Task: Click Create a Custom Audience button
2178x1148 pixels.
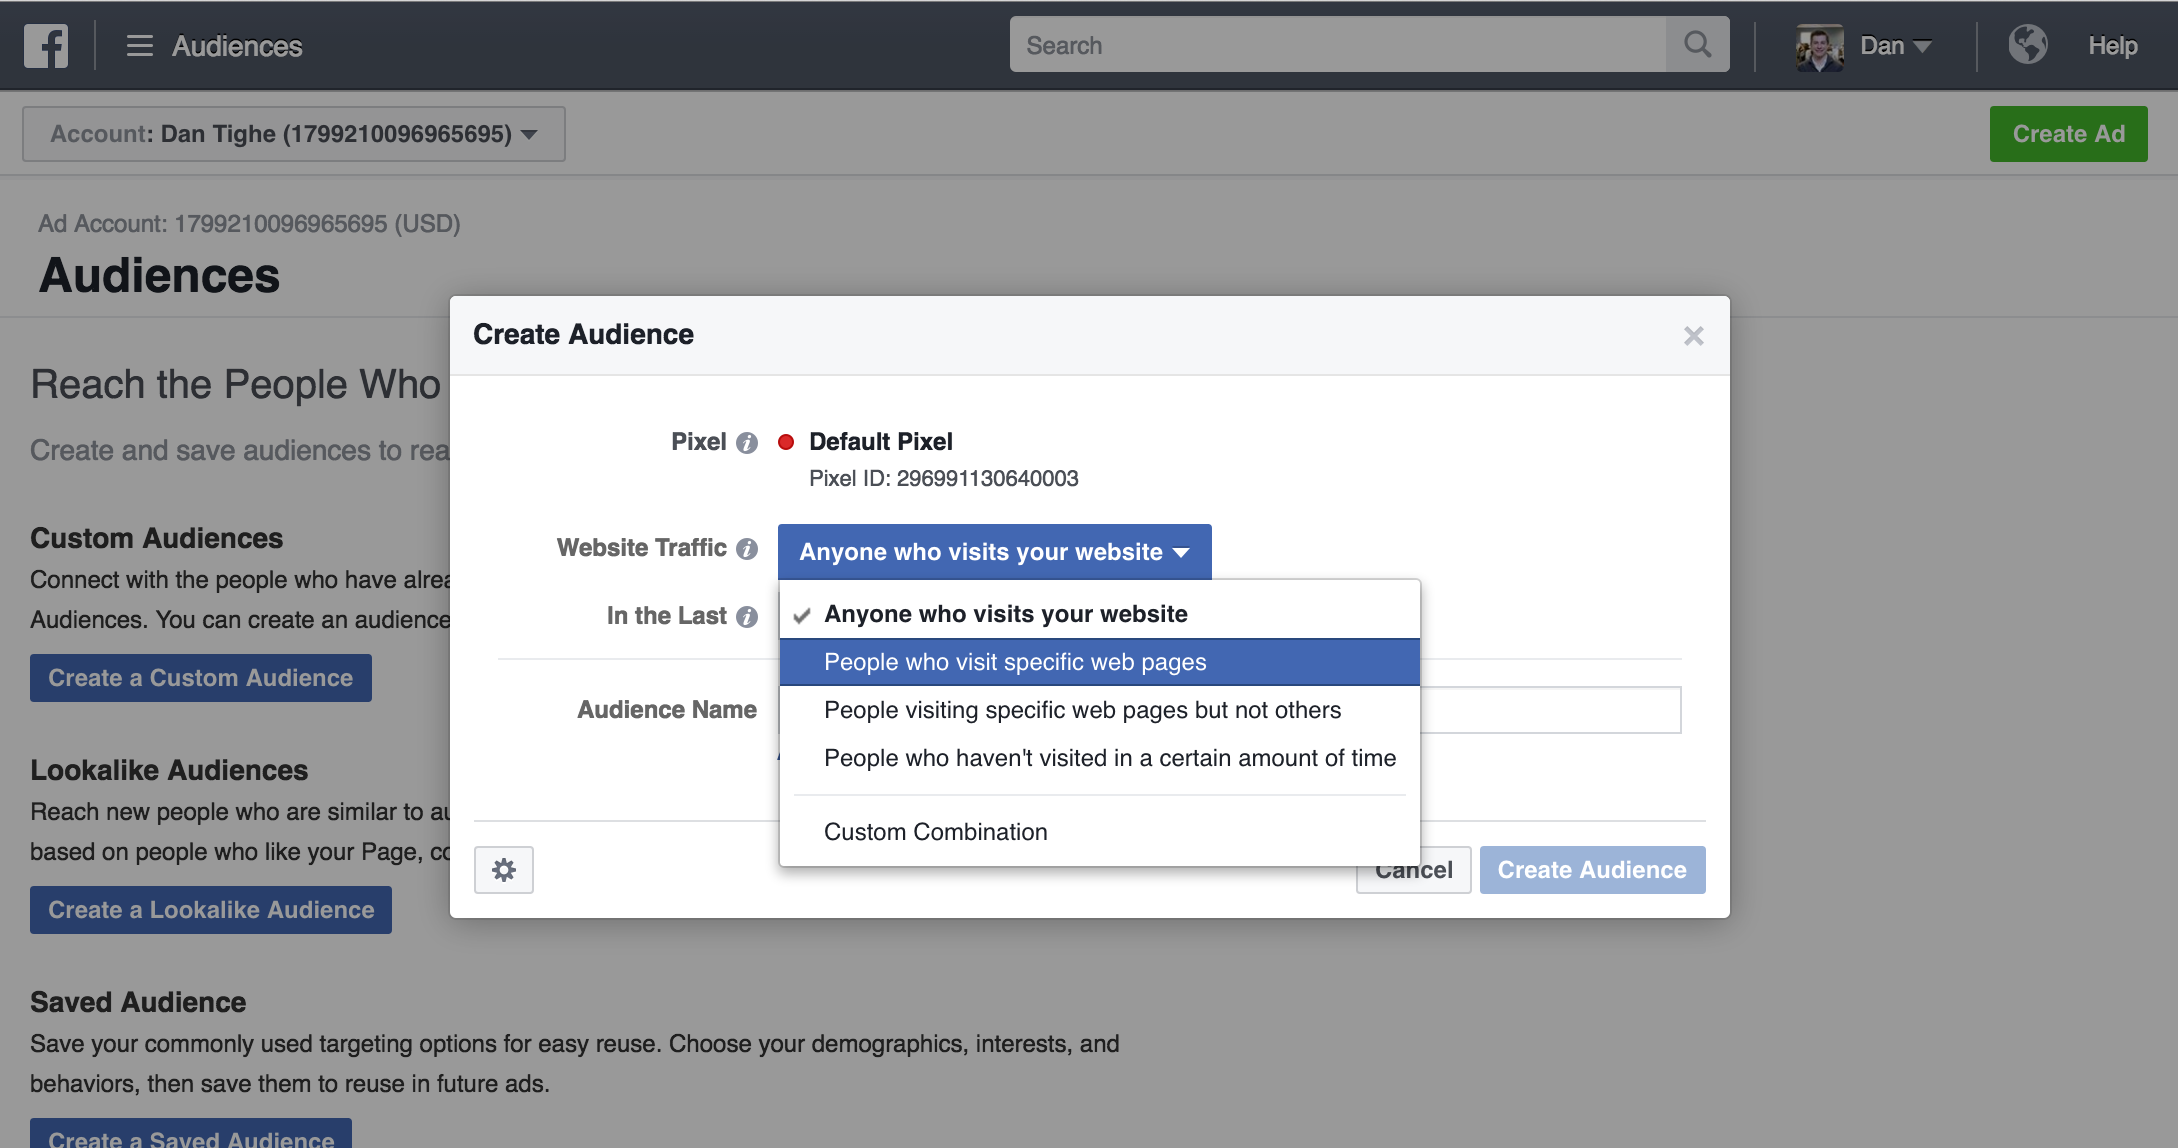Action: point(201,678)
